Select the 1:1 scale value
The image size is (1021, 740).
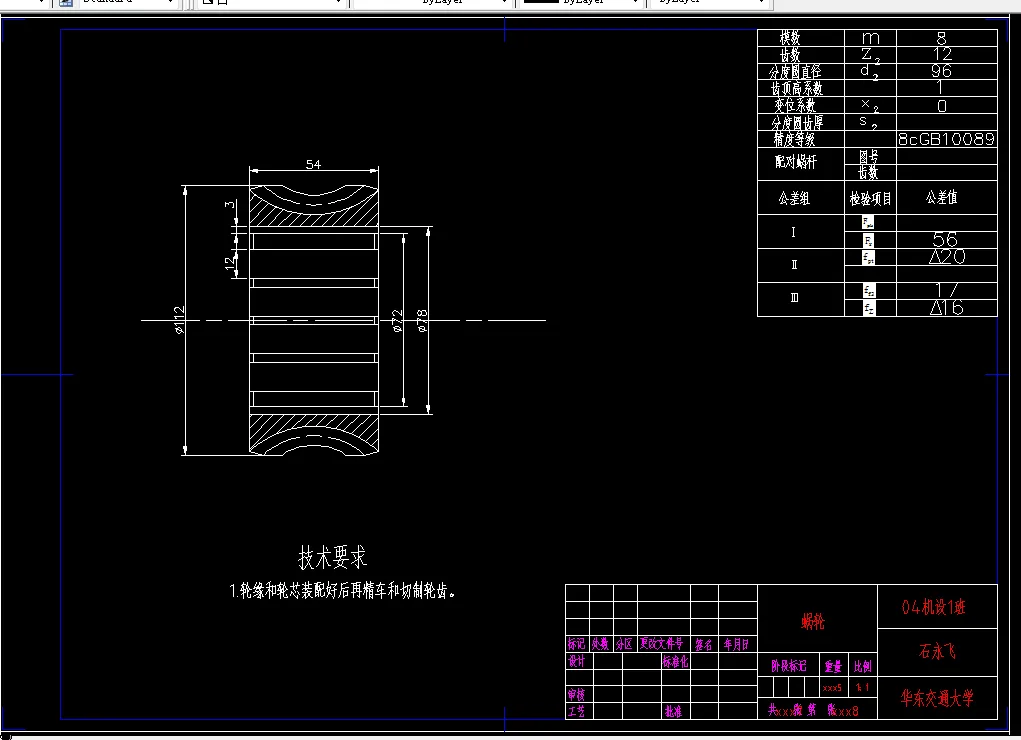coord(862,687)
